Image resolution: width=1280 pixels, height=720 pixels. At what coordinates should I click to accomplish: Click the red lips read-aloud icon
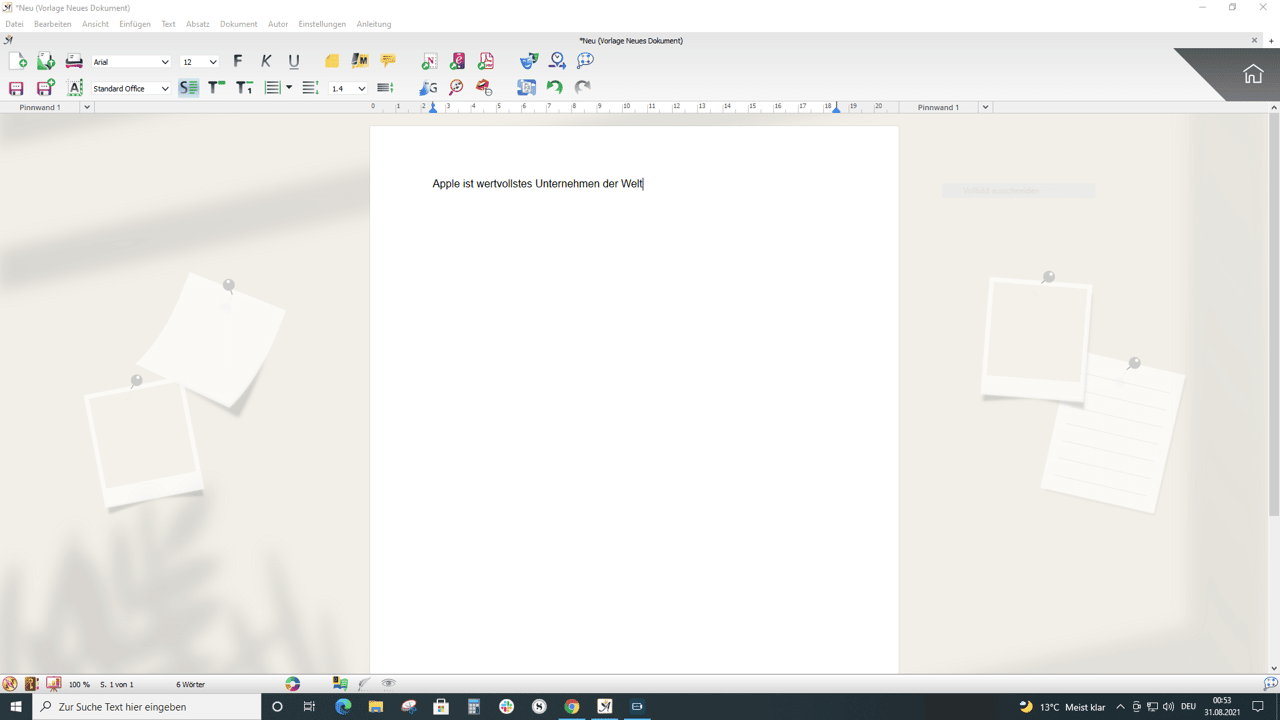click(x=484, y=88)
